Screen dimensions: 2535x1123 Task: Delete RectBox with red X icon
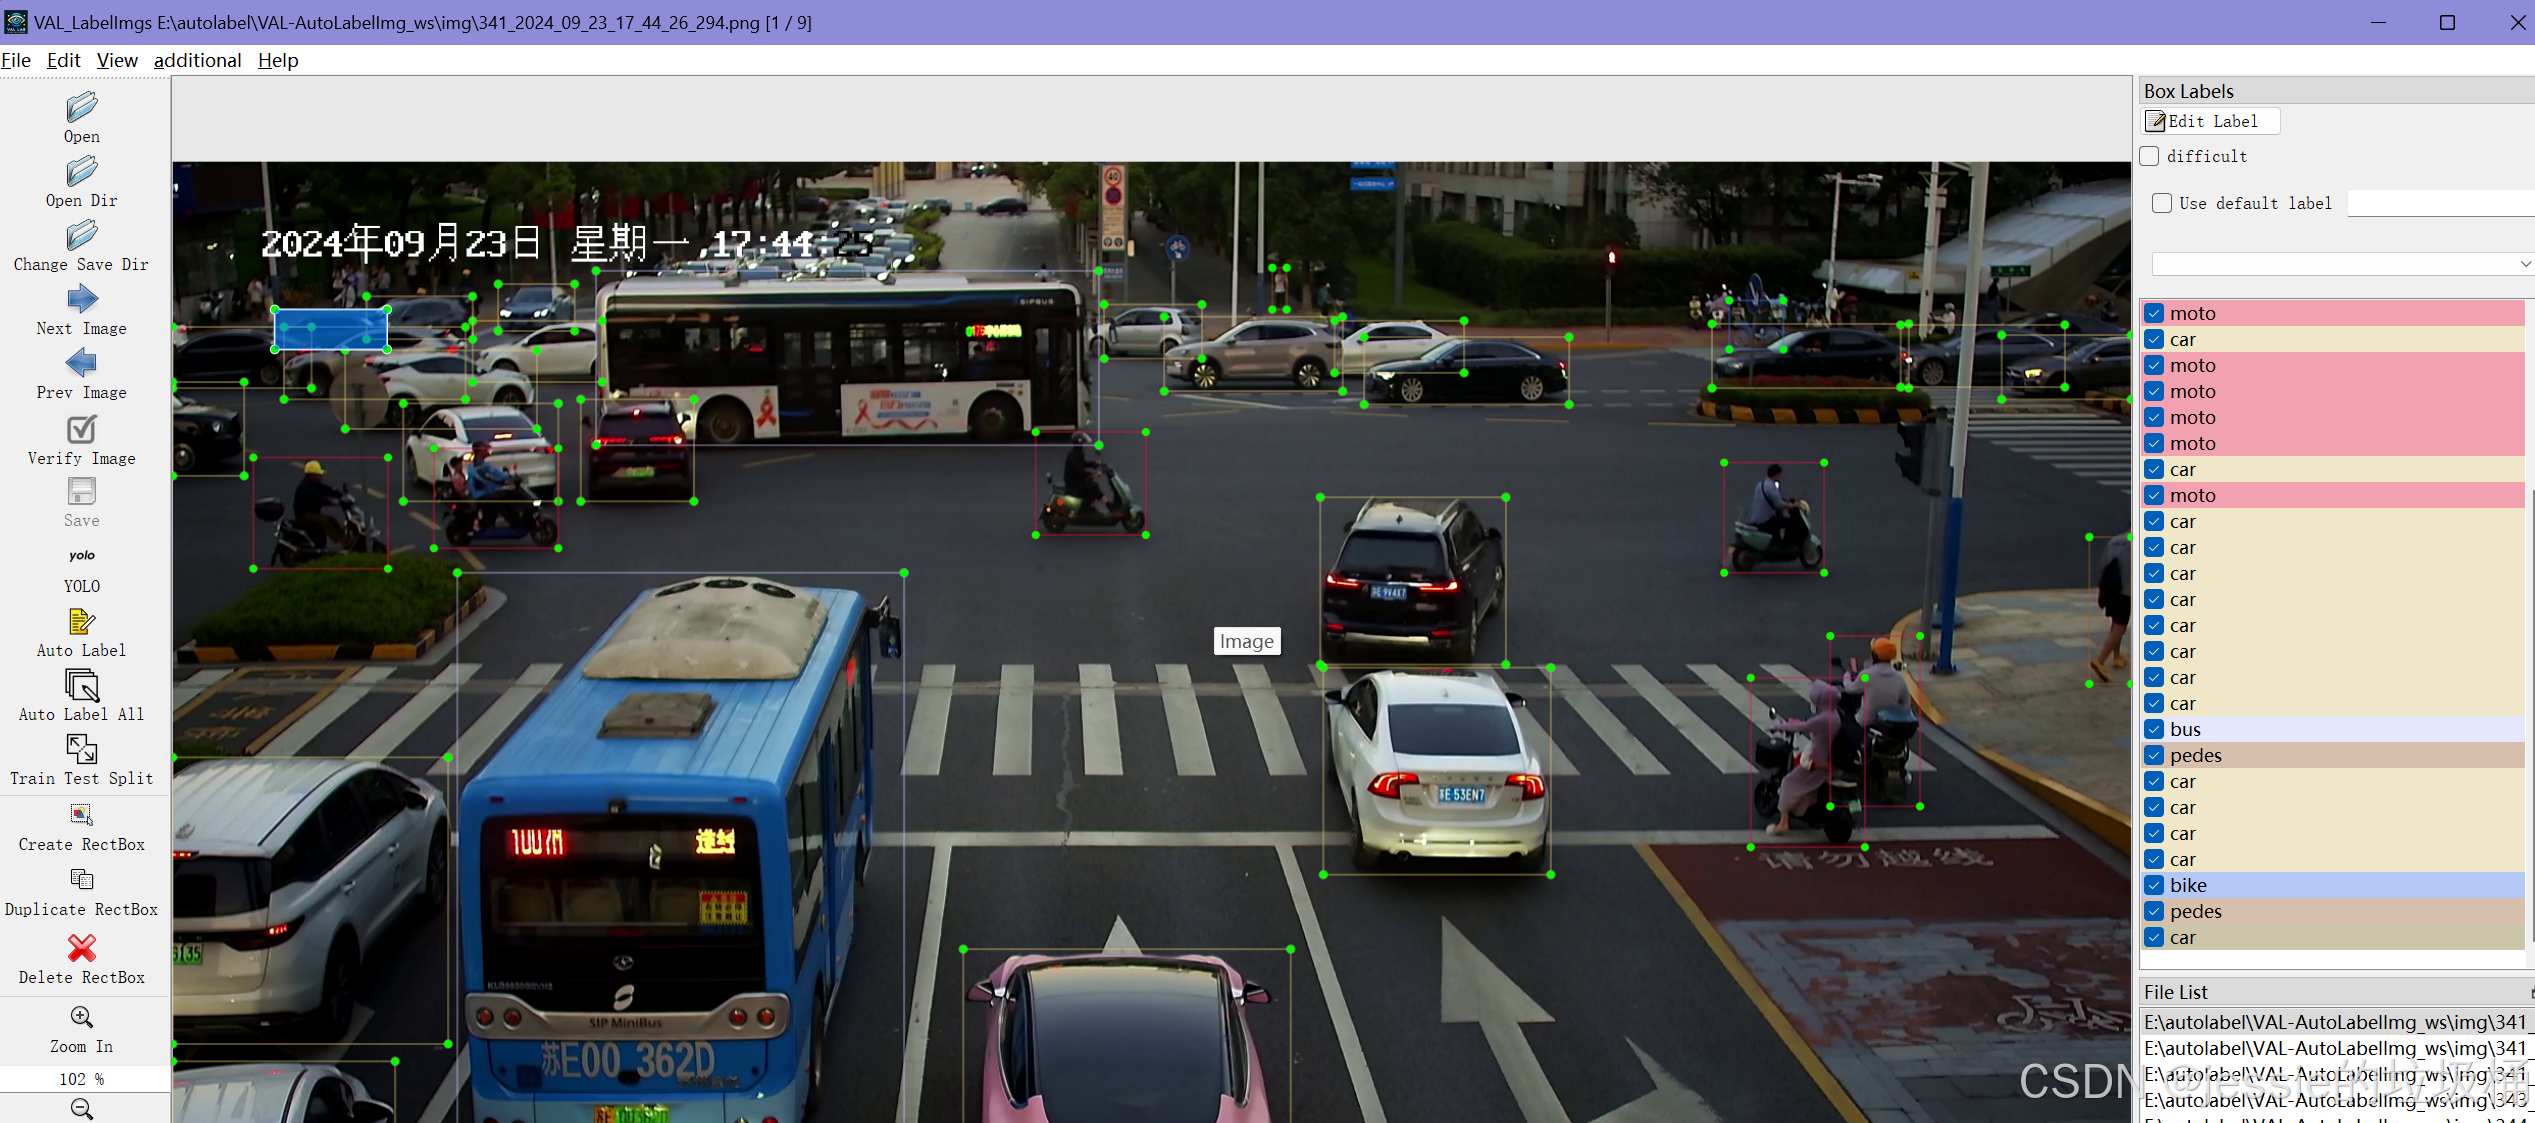[x=82, y=948]
